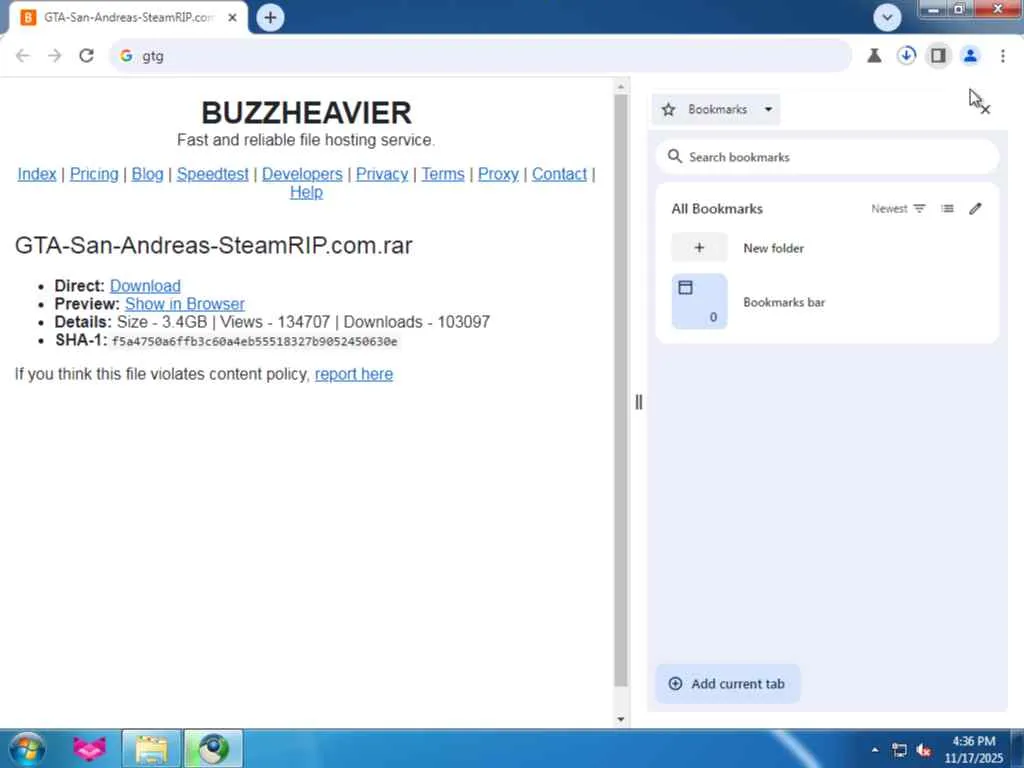Image resolution: width=1024 pixels, height=768 pixels.
Task: Click the GTA-San-Andreas-SteamRIP.com.rar filename heading
Action: click(214, 246)
